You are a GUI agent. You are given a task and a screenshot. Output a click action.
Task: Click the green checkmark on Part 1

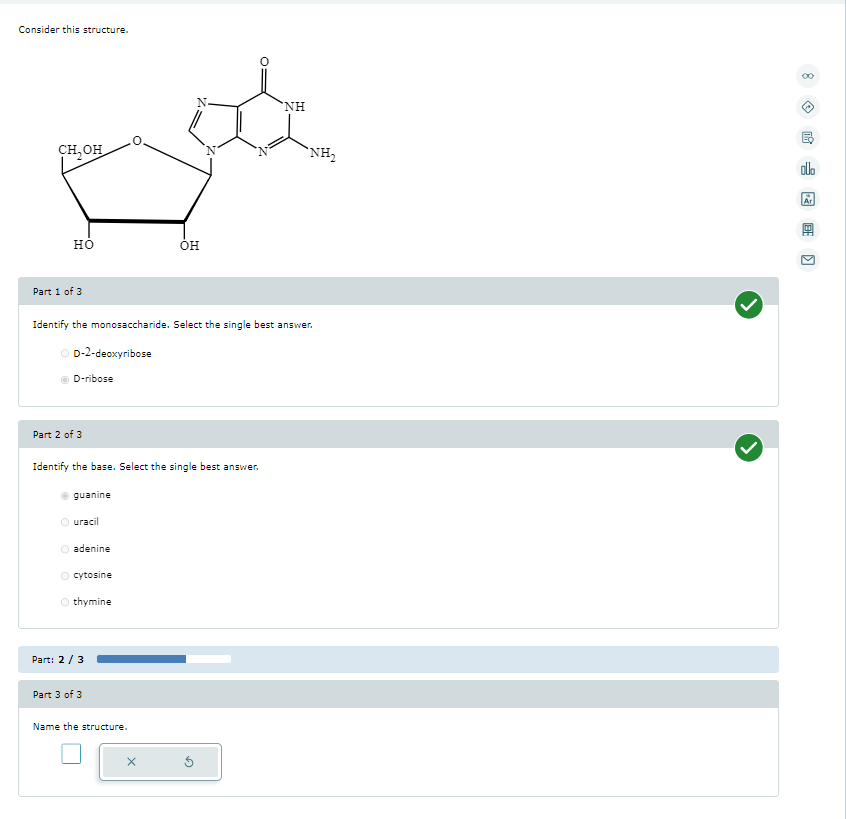pos(749,305)
